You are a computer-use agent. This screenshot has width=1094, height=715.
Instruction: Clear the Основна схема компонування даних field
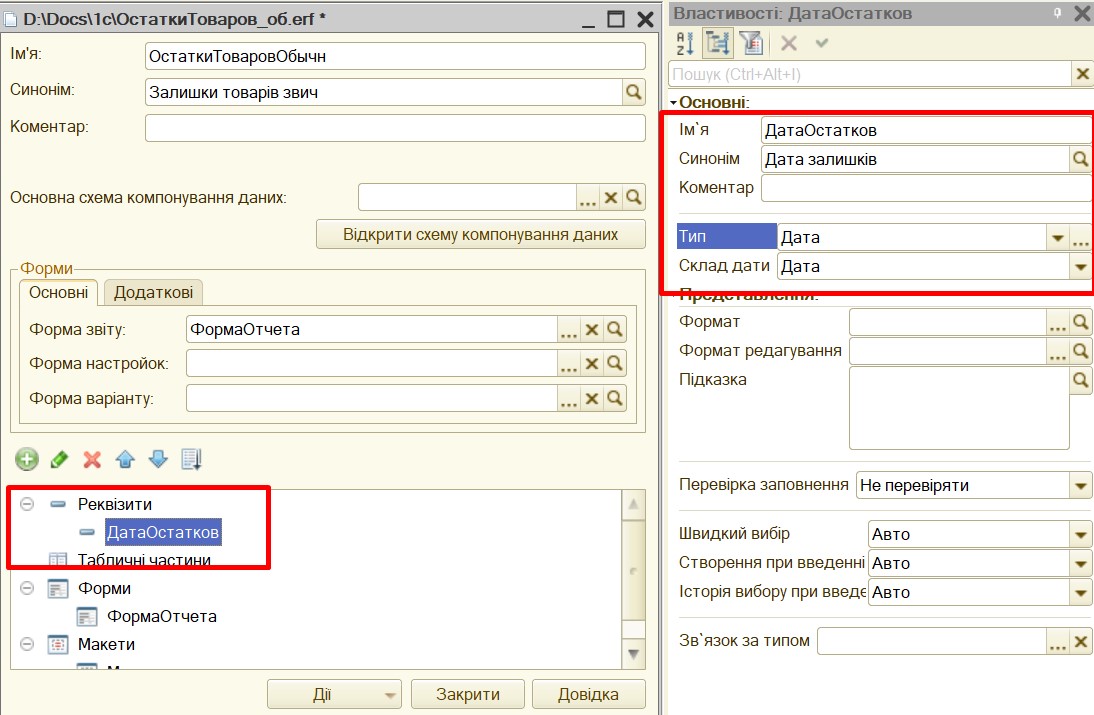tap(611, 197)
